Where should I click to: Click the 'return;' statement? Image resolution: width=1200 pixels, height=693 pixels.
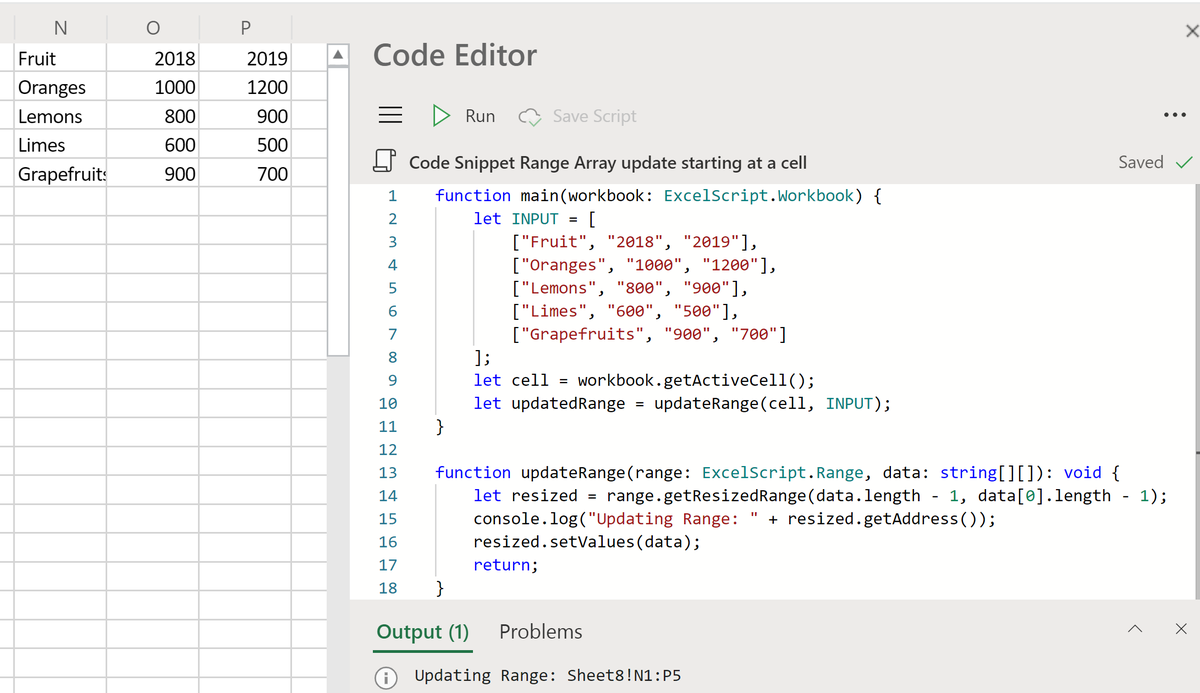coord(506,564)
